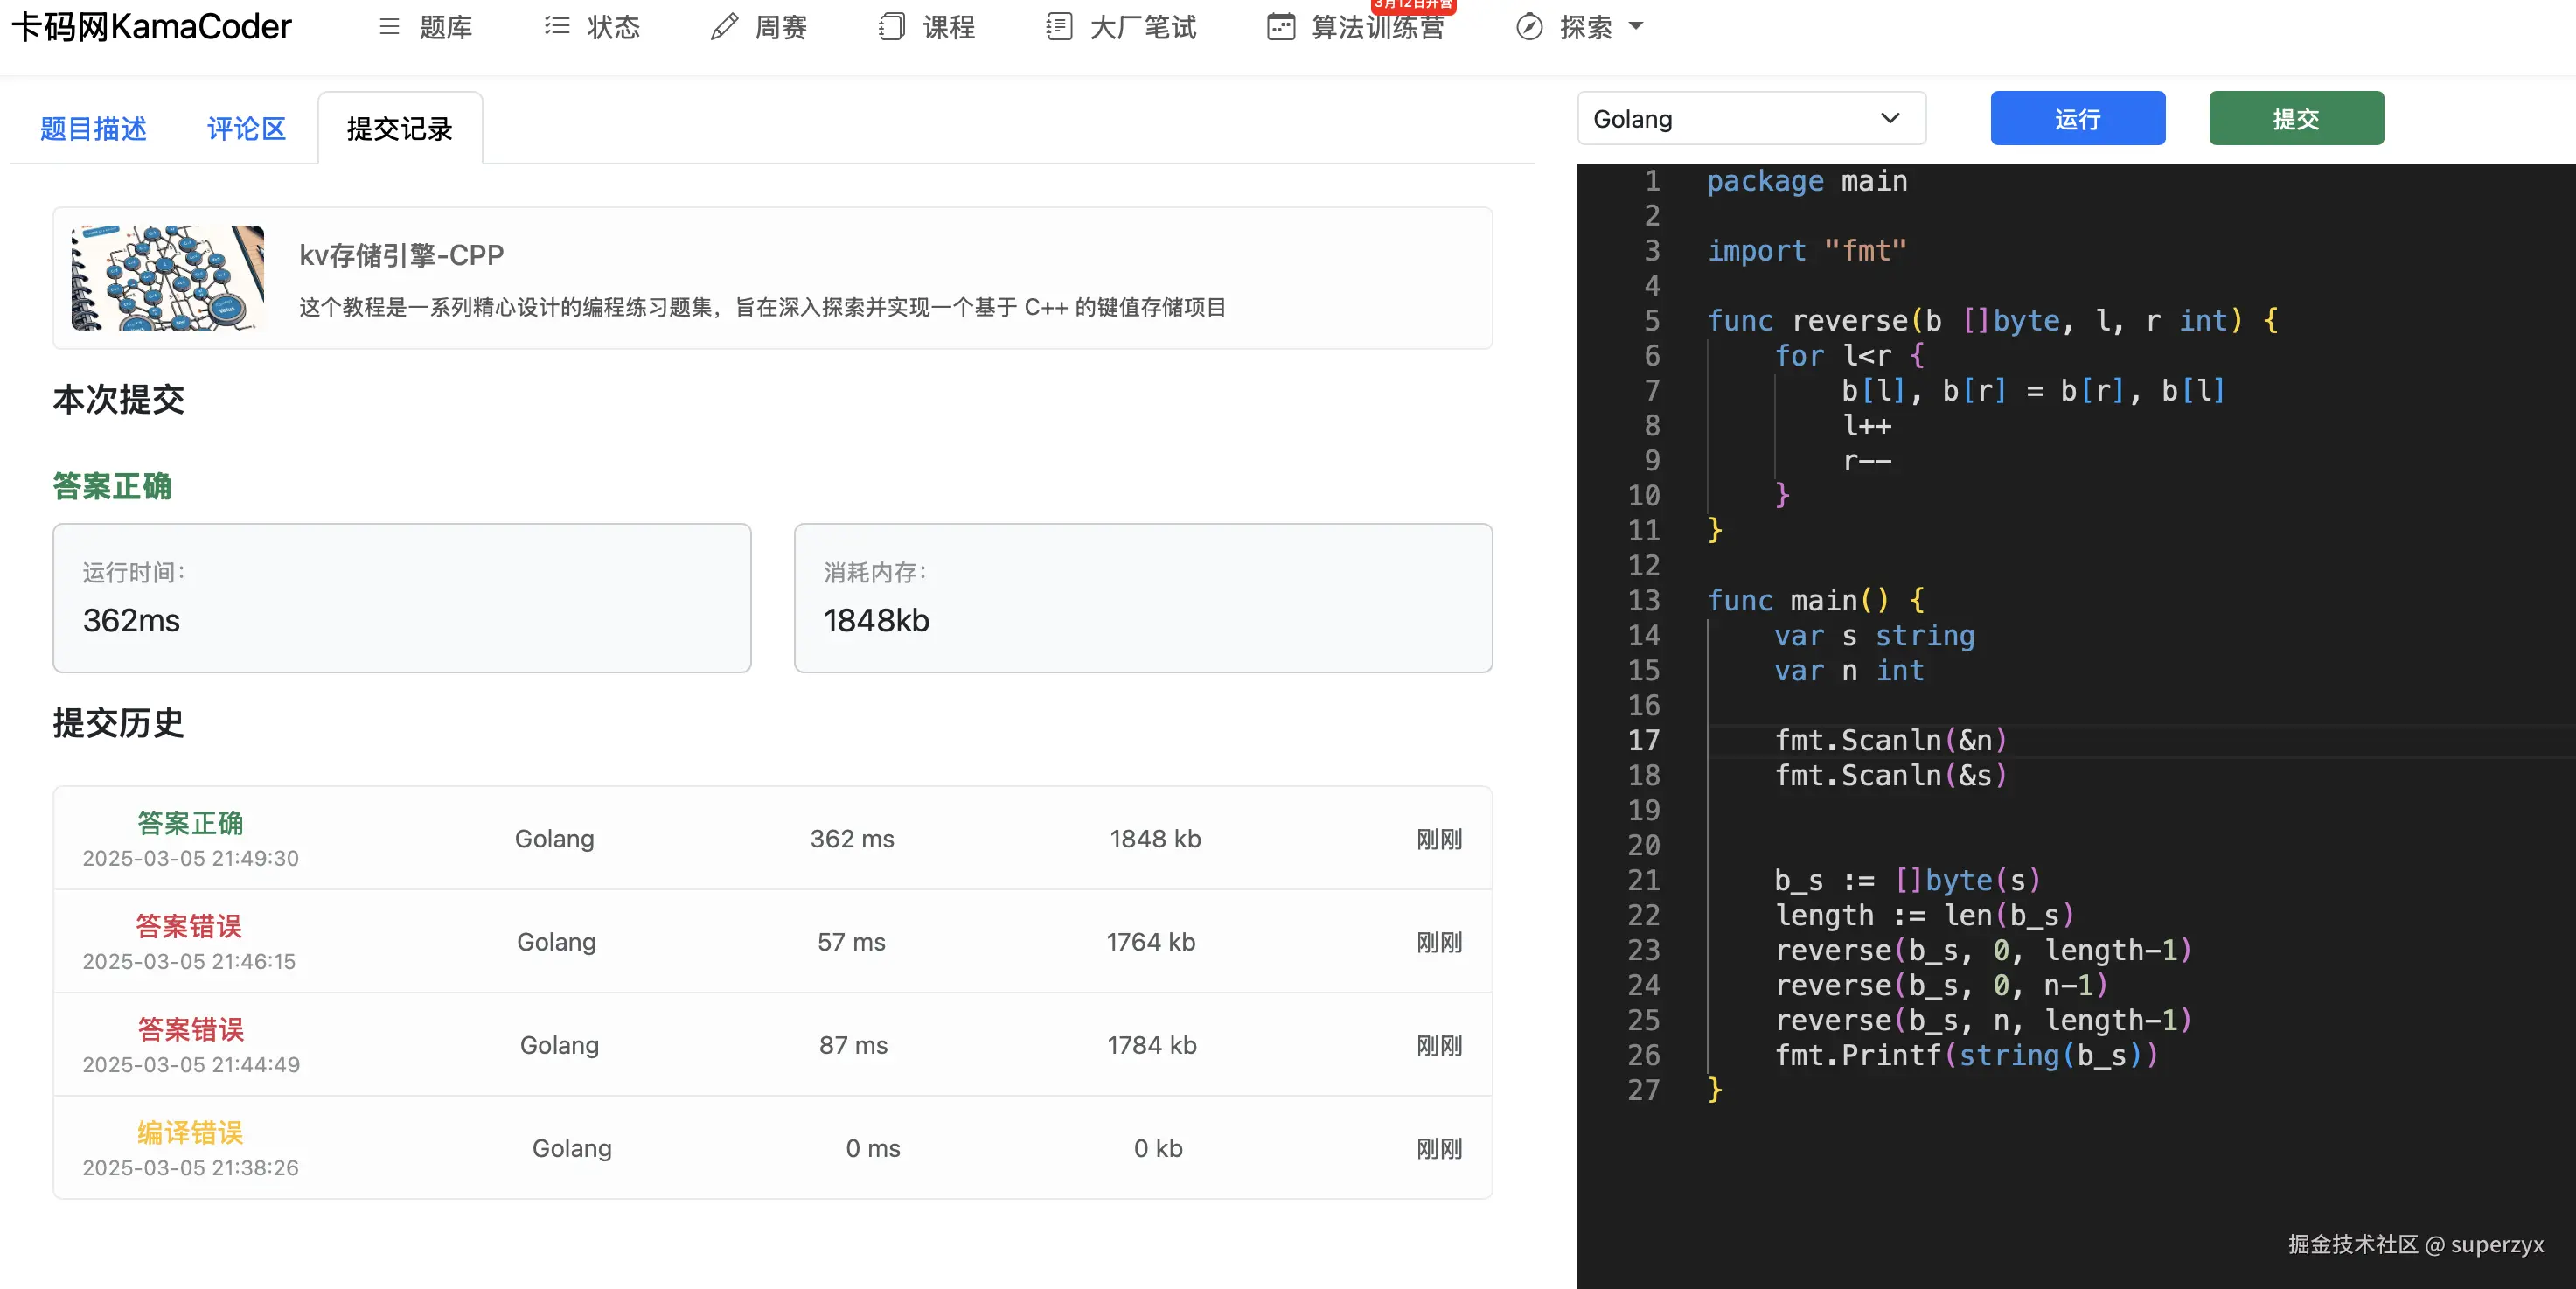Open 答案正确 submission at 21:49:30
2576x1289 pixels.
pyautogui.click(x=772, y=839)
